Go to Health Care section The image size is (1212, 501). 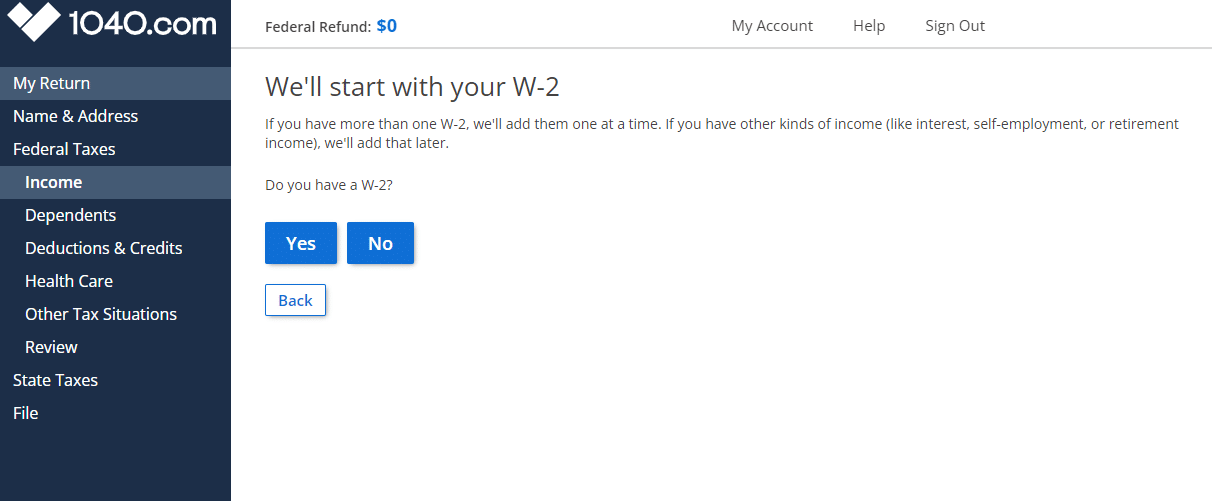pos(68,281)
